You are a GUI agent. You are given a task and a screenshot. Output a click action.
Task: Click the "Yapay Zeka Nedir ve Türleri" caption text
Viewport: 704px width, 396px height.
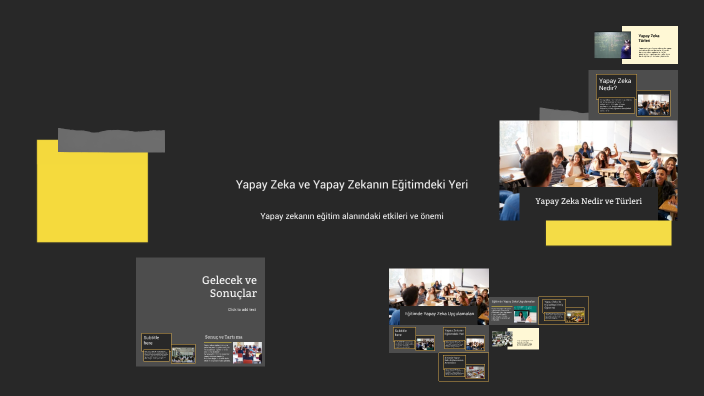[x=588, y=201]
